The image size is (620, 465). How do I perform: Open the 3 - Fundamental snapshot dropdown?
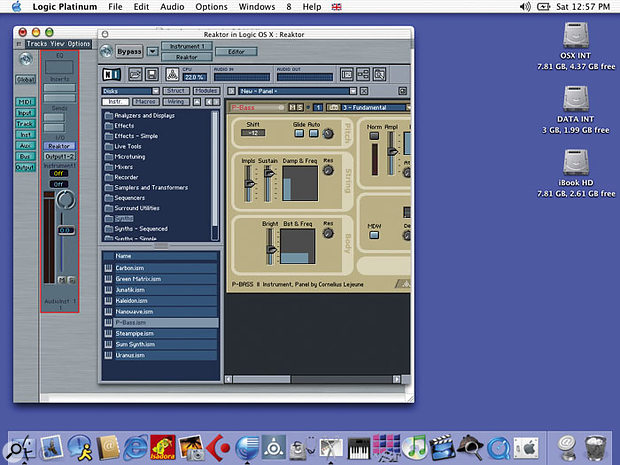tap(374, 107)
